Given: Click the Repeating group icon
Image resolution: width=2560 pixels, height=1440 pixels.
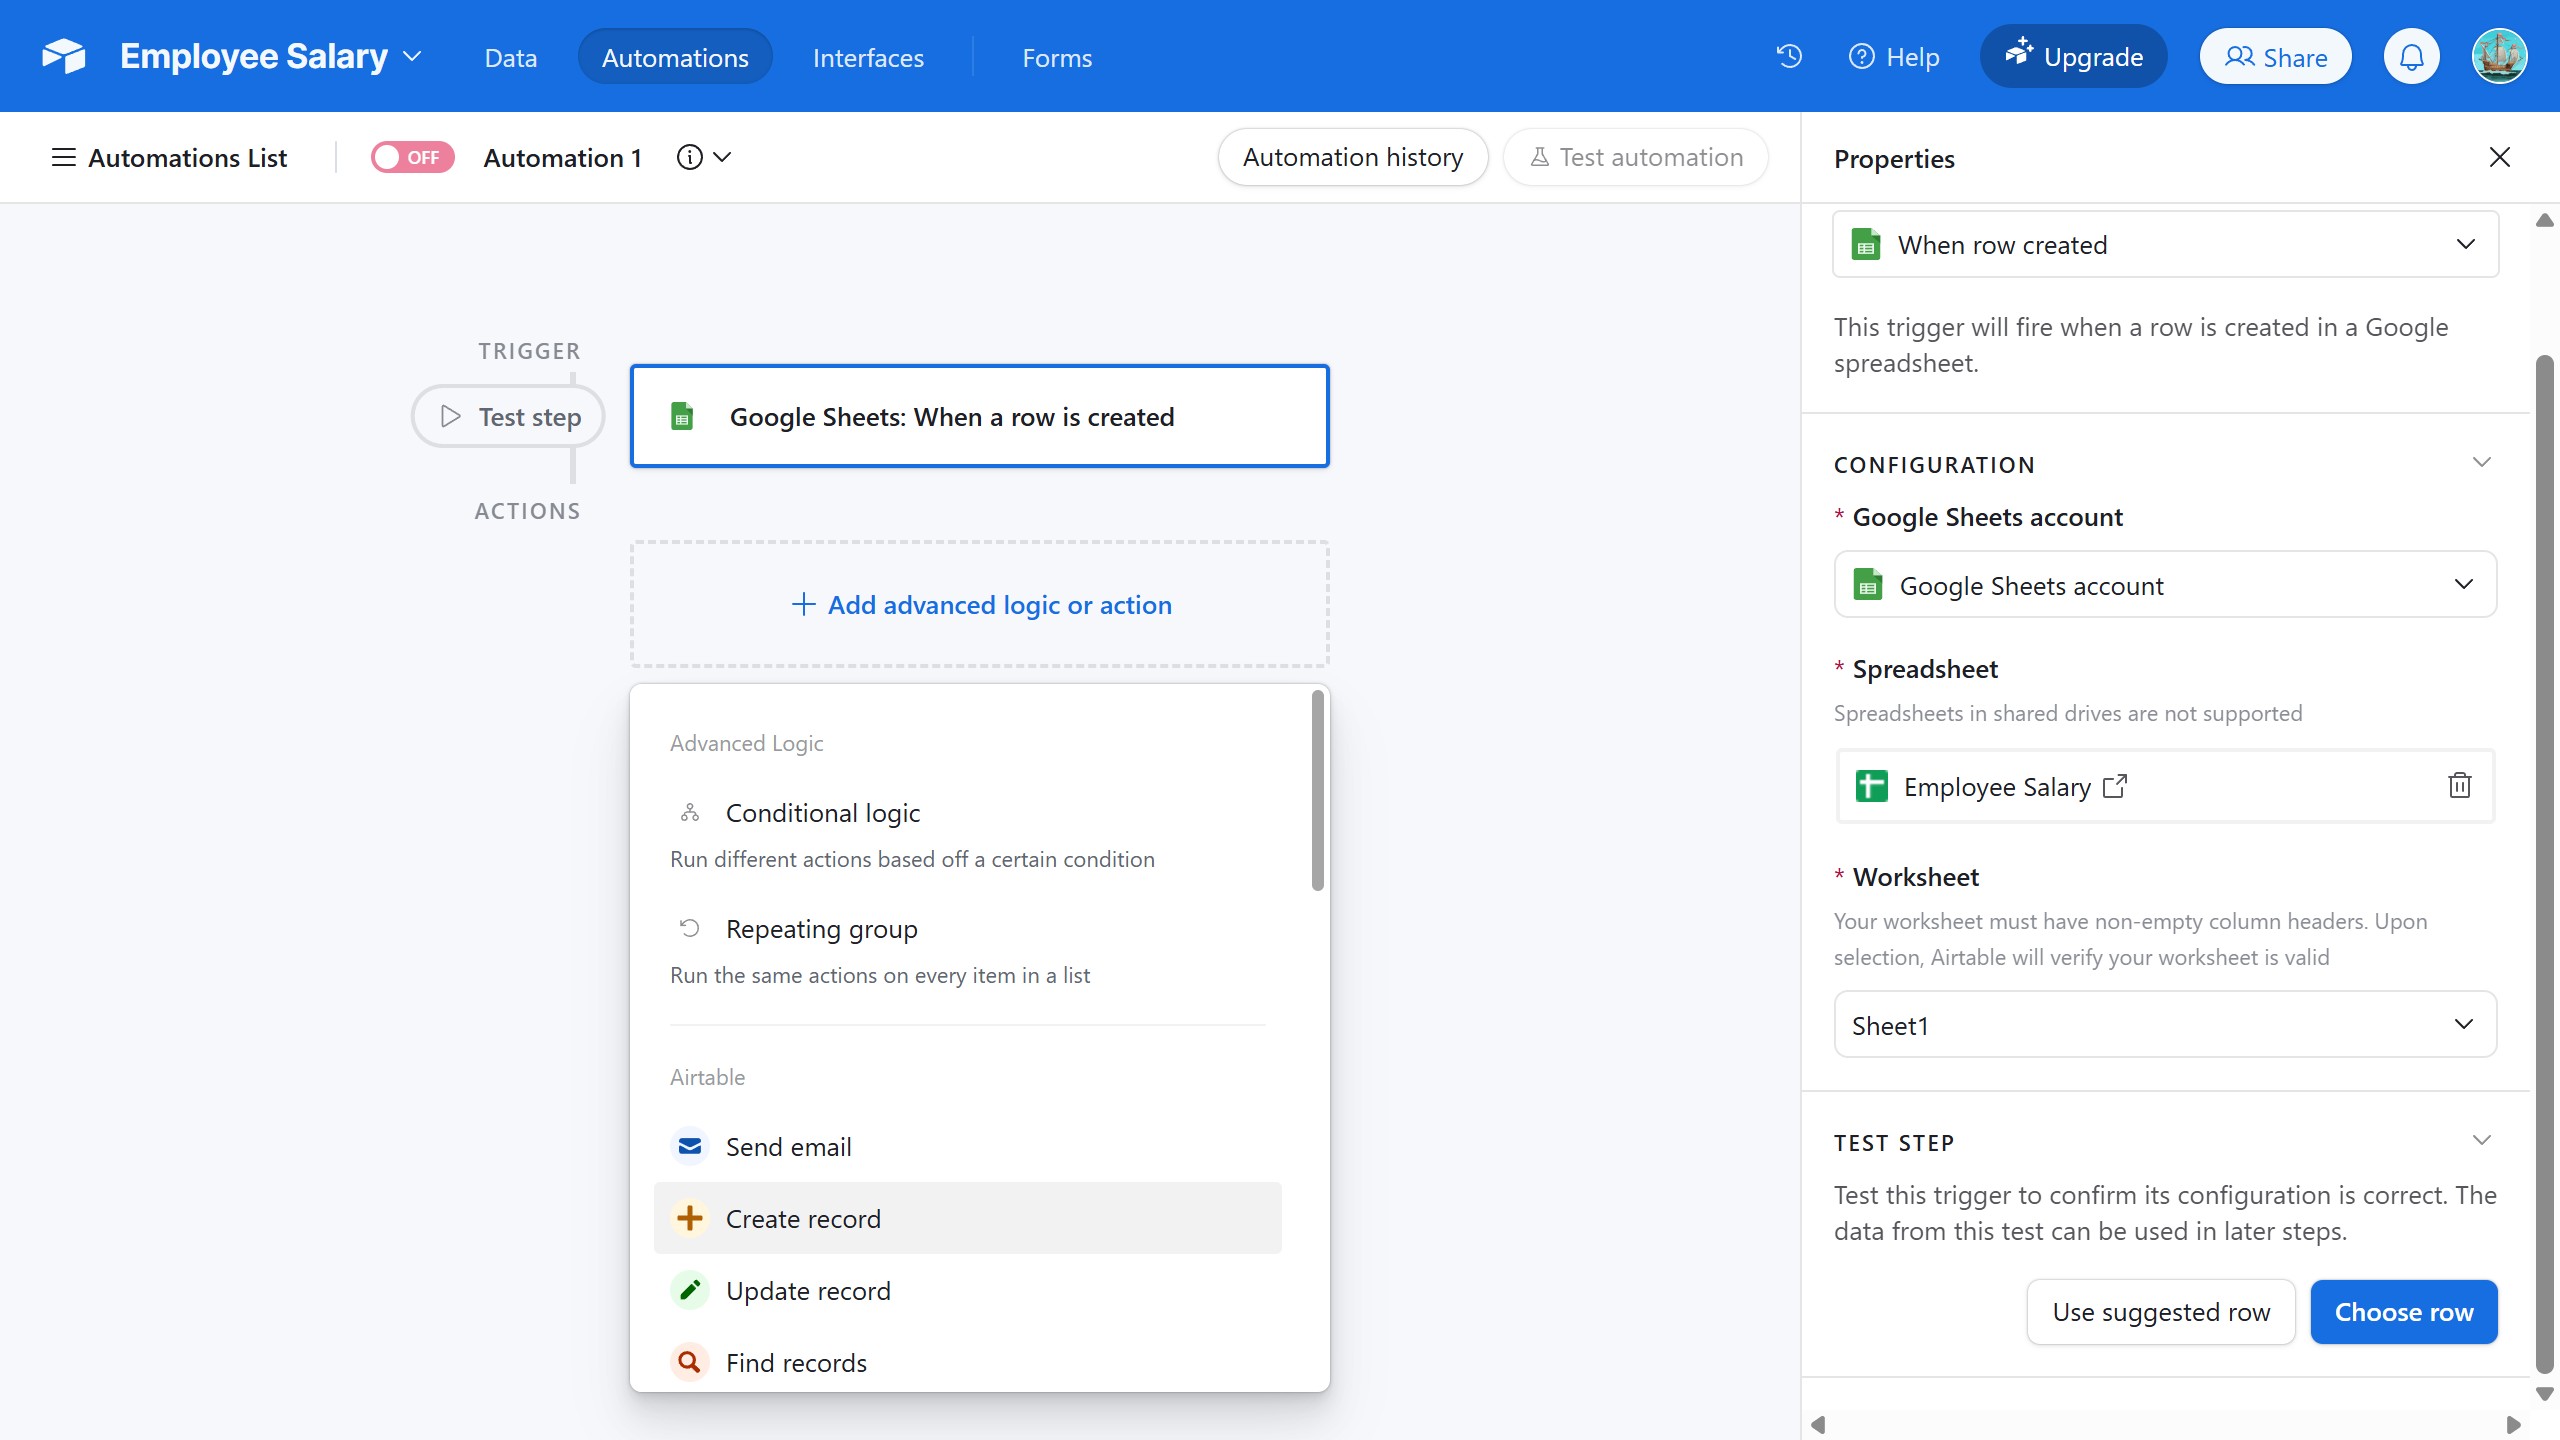Looking at the screenshot, I should (x=690, y=928).
